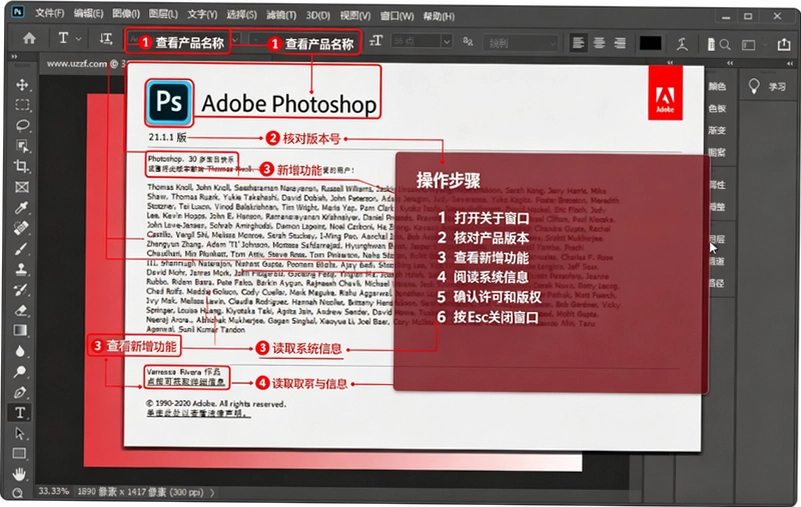
Task: Open the anti-aliasing method dropdown
Action: coord(521,43)
